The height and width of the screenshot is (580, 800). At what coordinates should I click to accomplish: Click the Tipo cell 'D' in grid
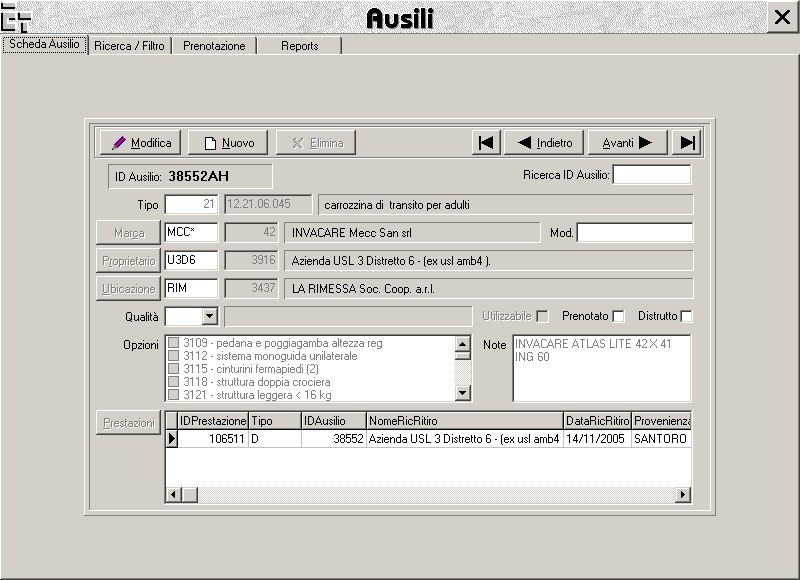(x=275, y=439)
